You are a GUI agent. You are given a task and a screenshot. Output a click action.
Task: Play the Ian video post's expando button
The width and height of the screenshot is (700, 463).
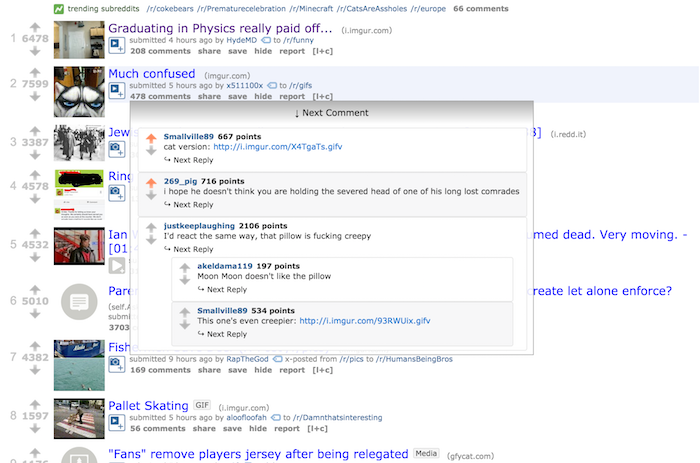pos(117,266)
